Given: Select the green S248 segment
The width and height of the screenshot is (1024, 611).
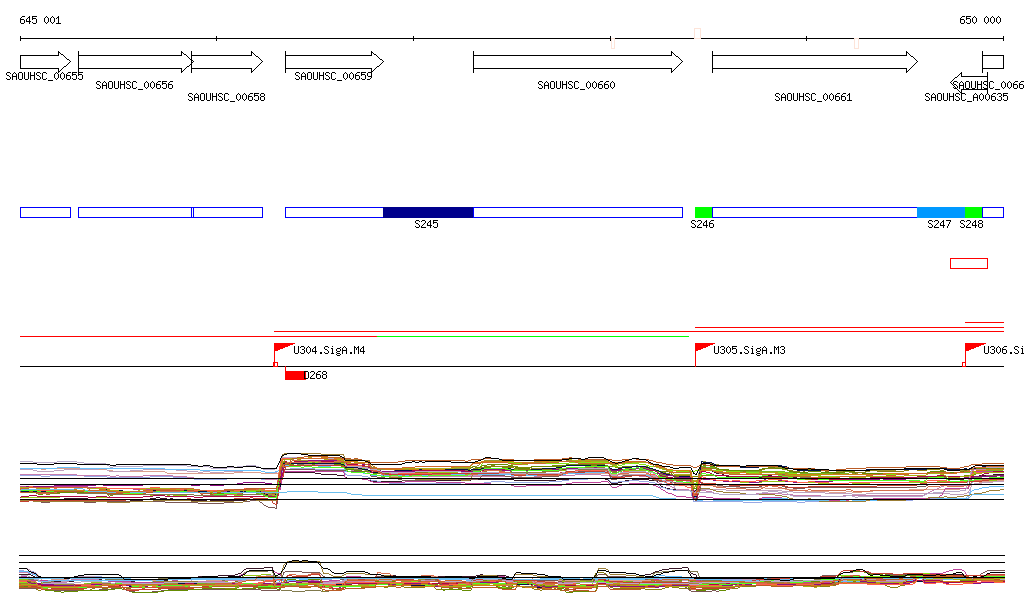Looking at the screenshot, I should tap(973, 212).
